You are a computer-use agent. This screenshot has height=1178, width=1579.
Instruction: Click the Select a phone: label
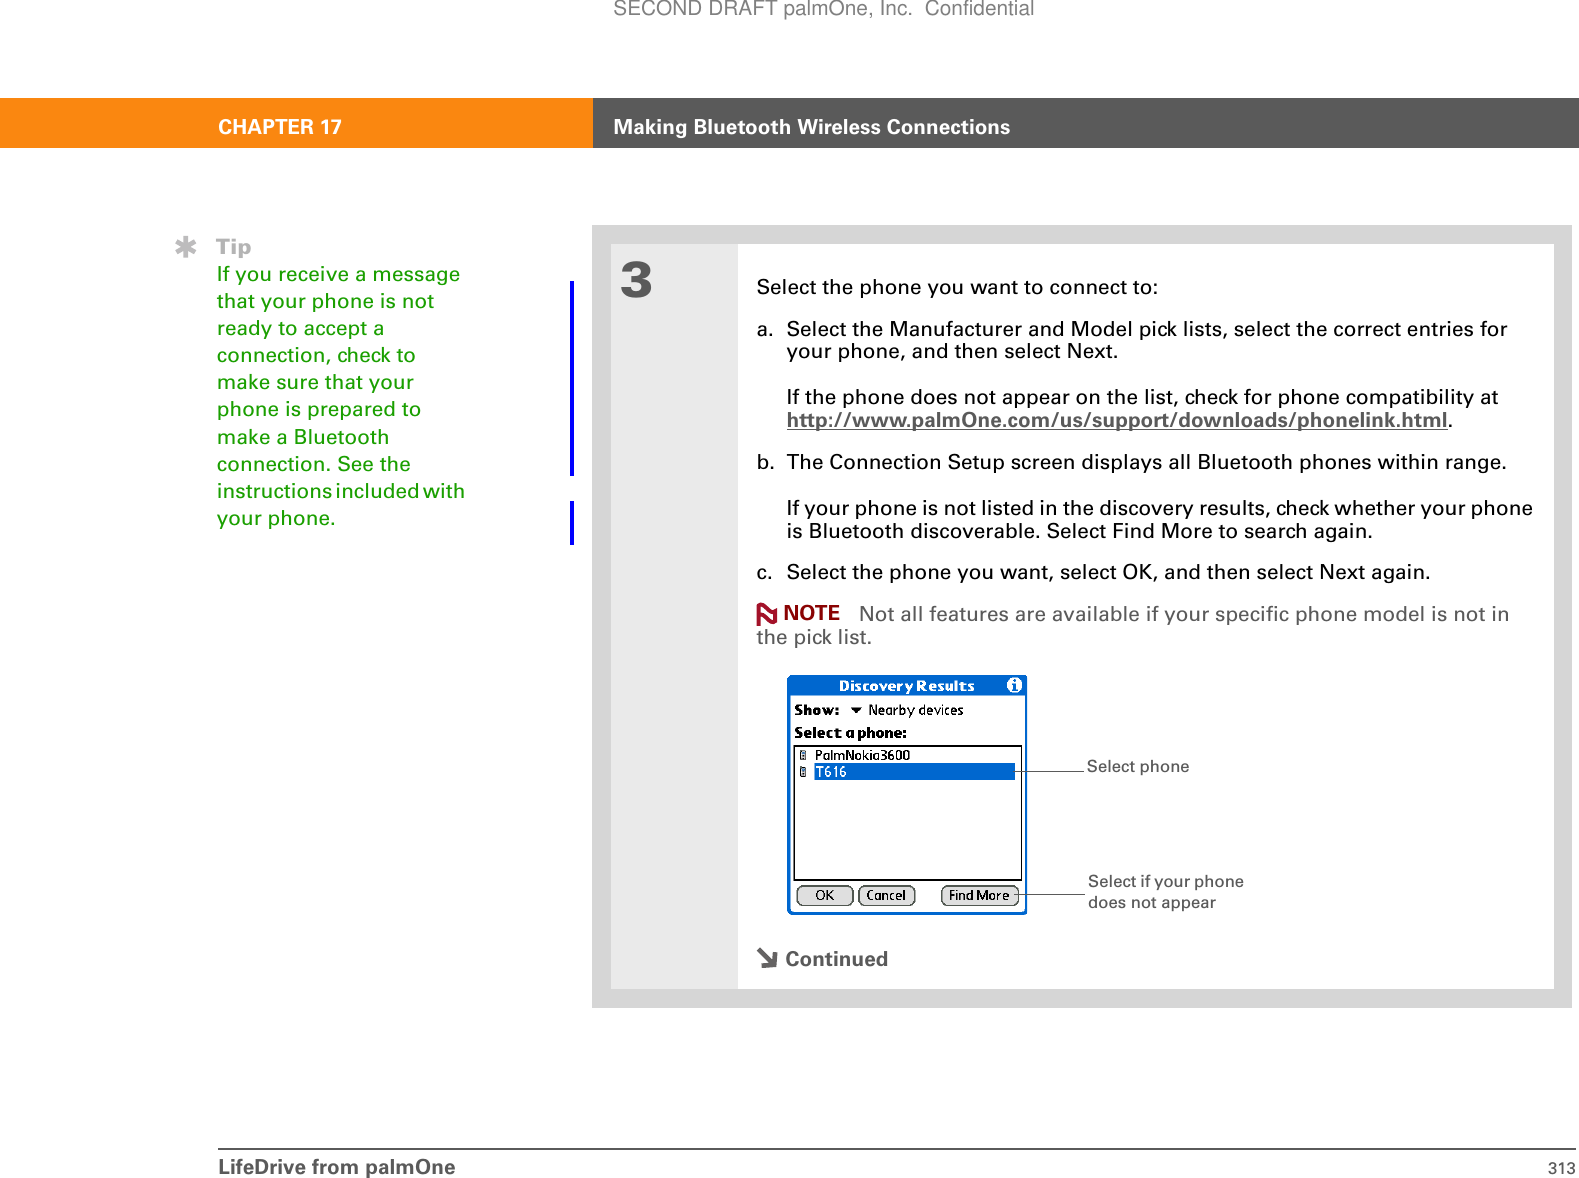[x=850, y=733]
